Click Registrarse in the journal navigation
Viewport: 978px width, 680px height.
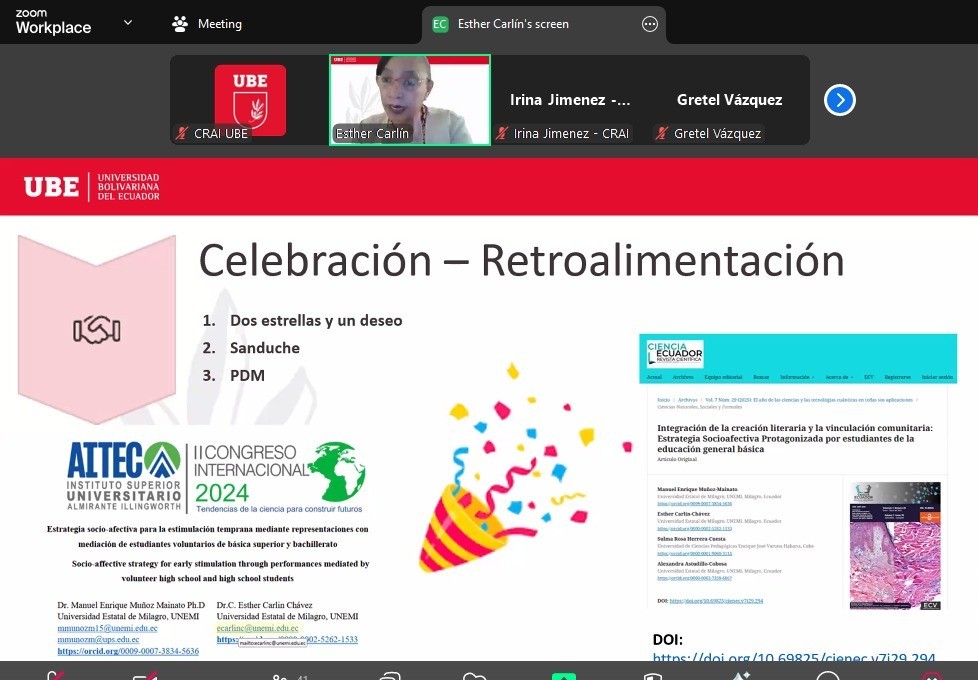coord(897,377)
